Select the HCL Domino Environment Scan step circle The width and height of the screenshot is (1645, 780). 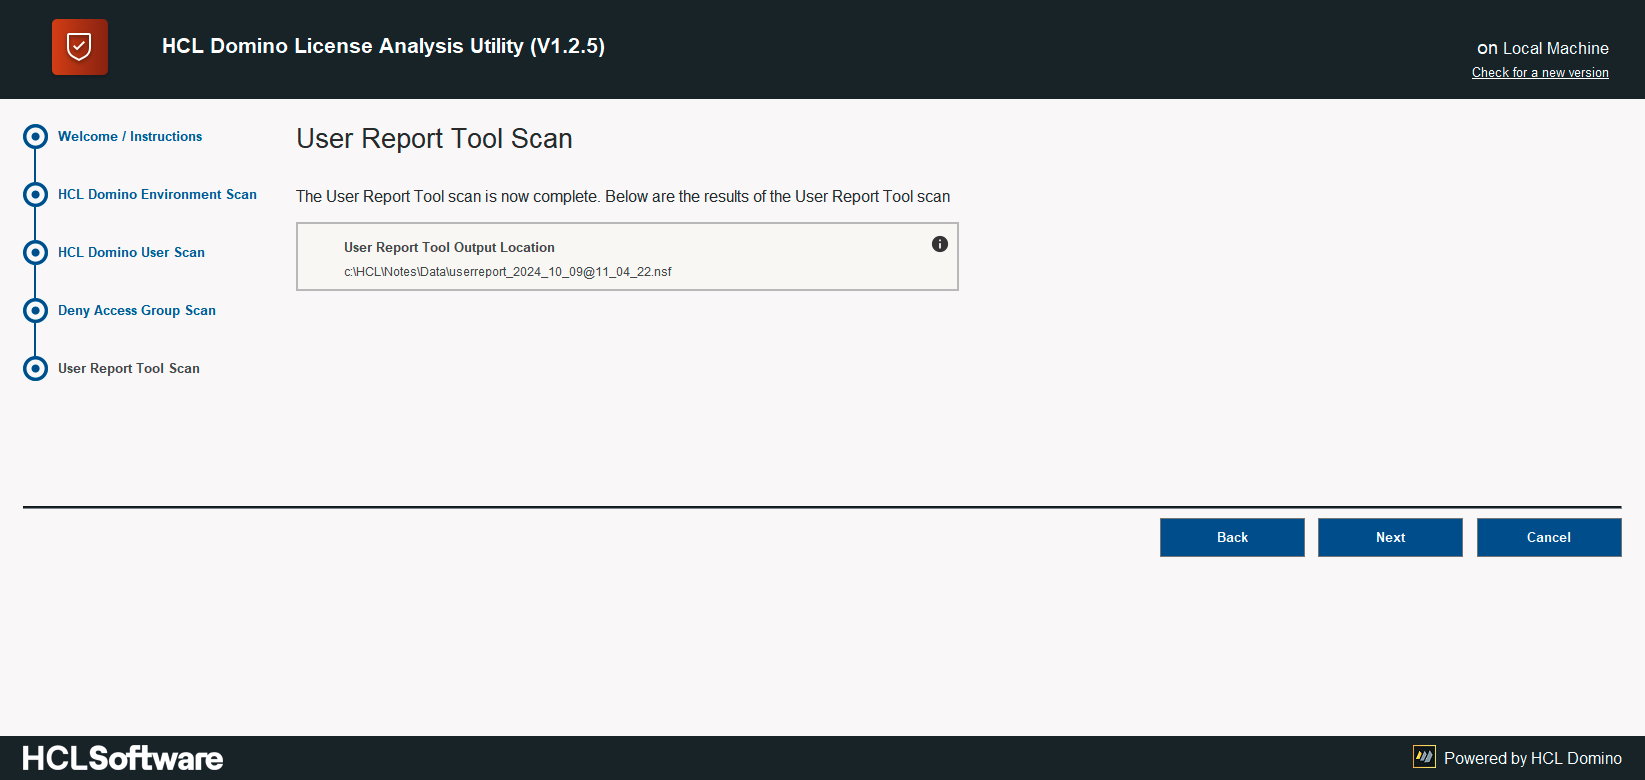35,194
